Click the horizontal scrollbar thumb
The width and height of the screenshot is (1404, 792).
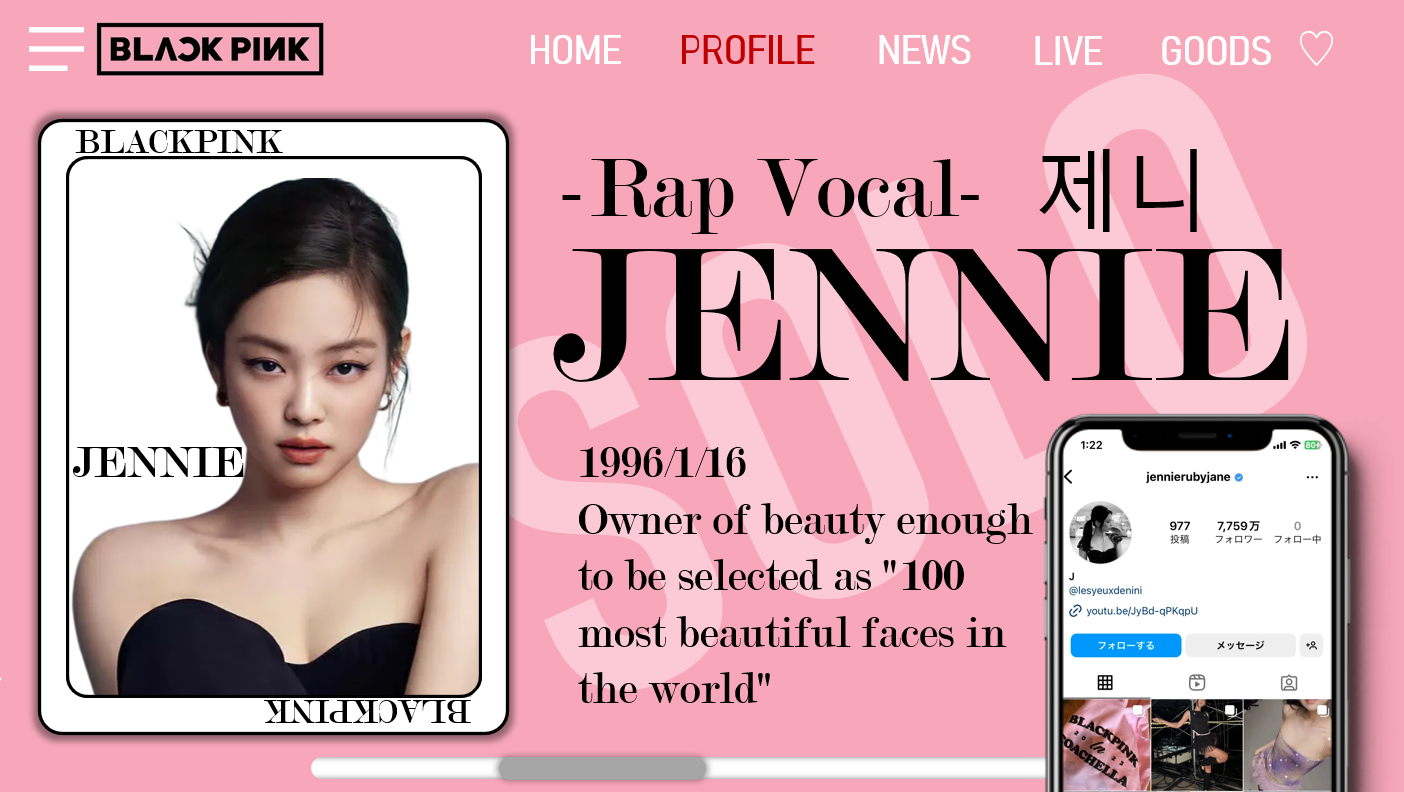(602, 768)
